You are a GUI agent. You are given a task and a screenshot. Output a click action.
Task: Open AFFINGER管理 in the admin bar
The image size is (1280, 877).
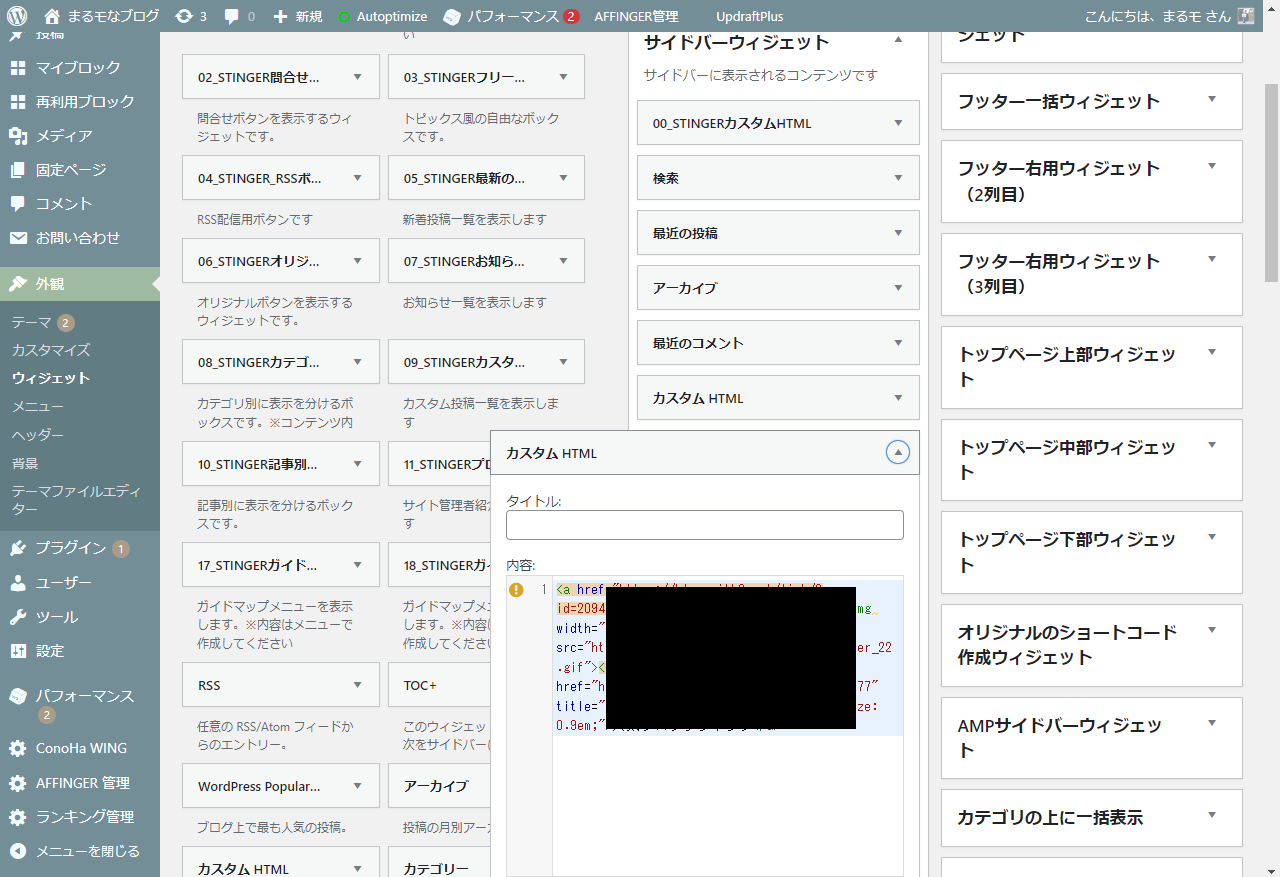(636, 16)
